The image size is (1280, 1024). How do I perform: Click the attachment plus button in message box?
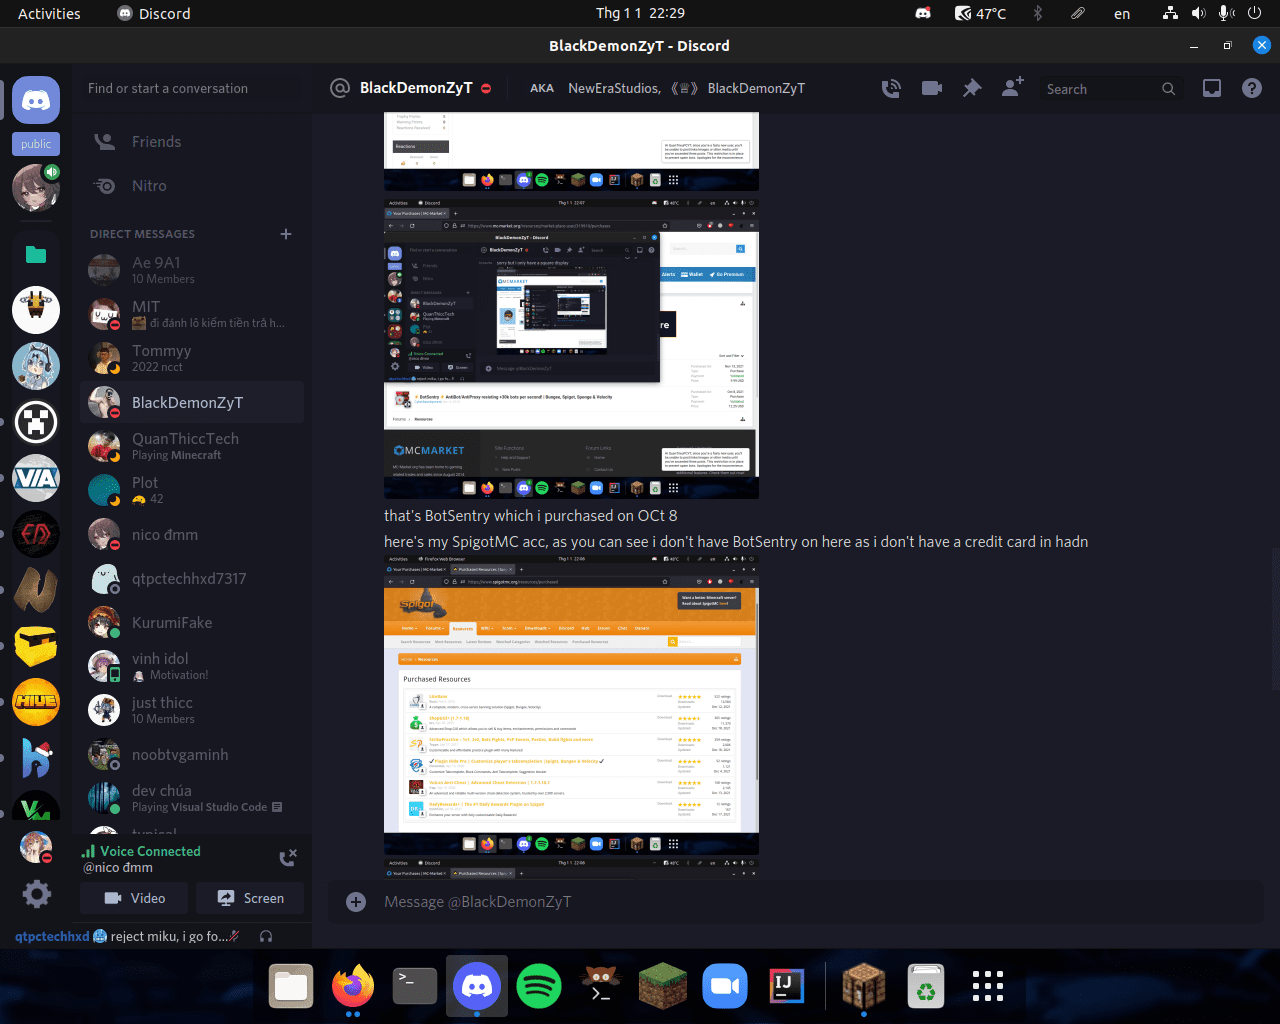pyautogui.click(x=356, y=902)
